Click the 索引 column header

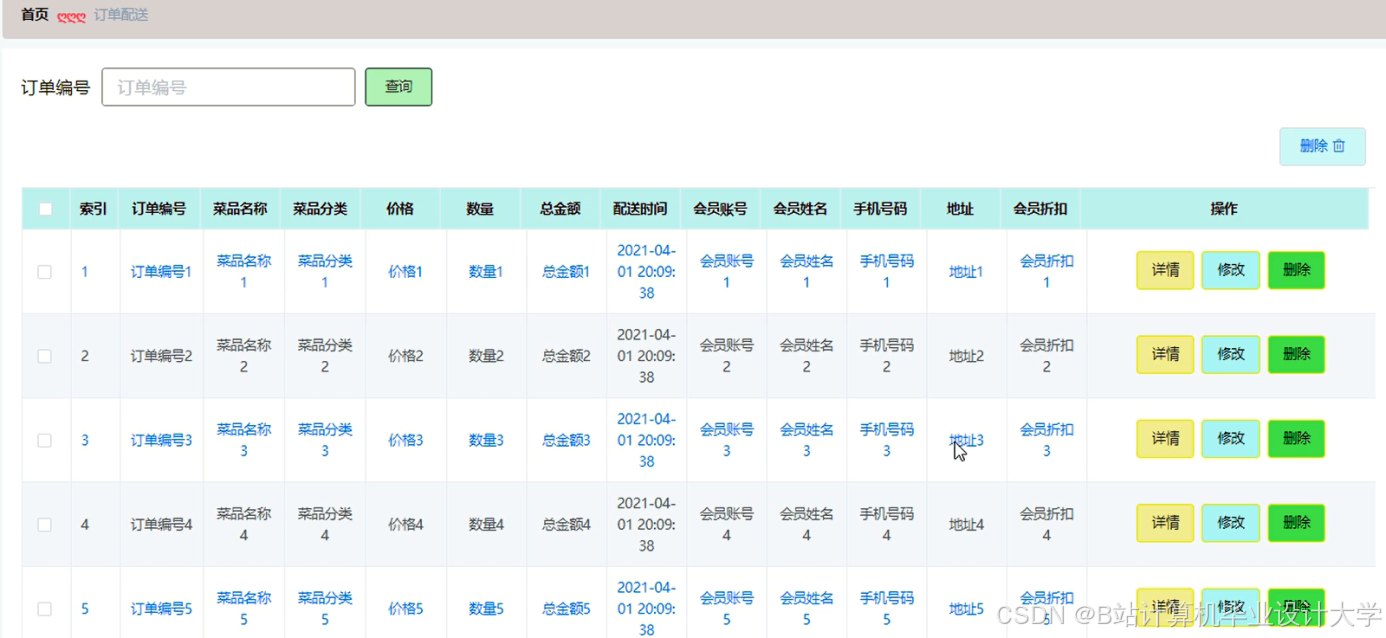pyautogui.click(x=94, y=209)
